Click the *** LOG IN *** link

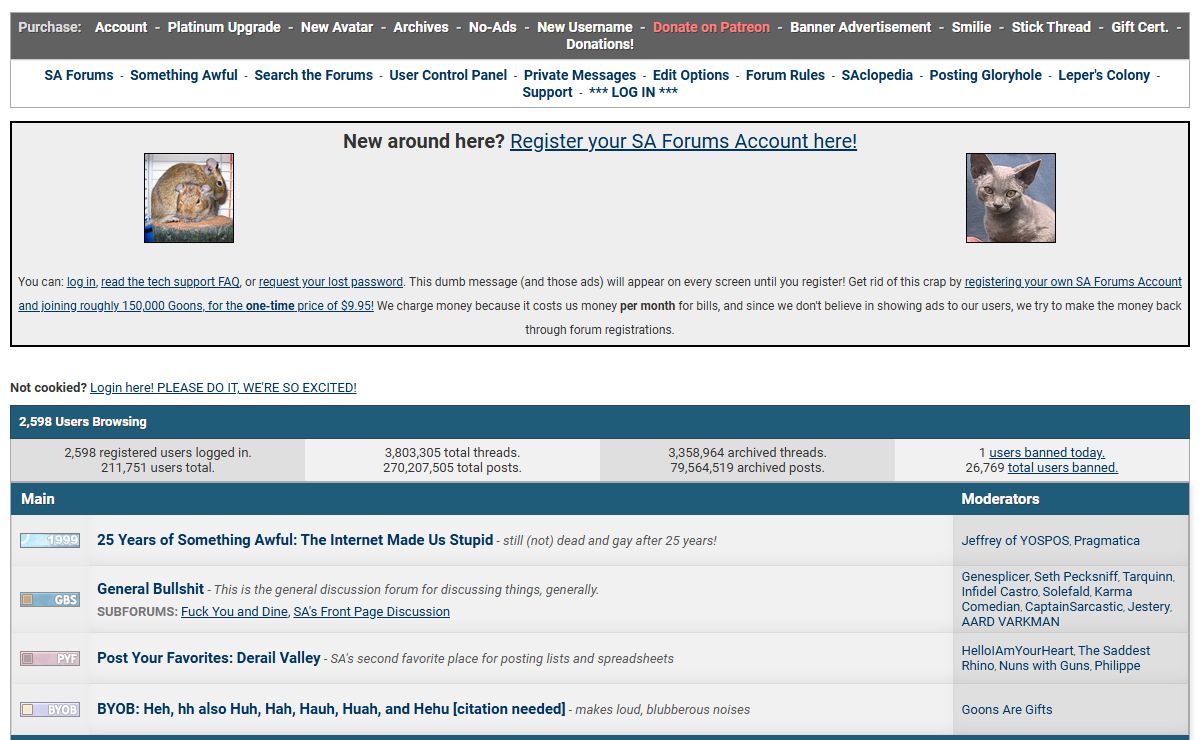tap(633, 92)
